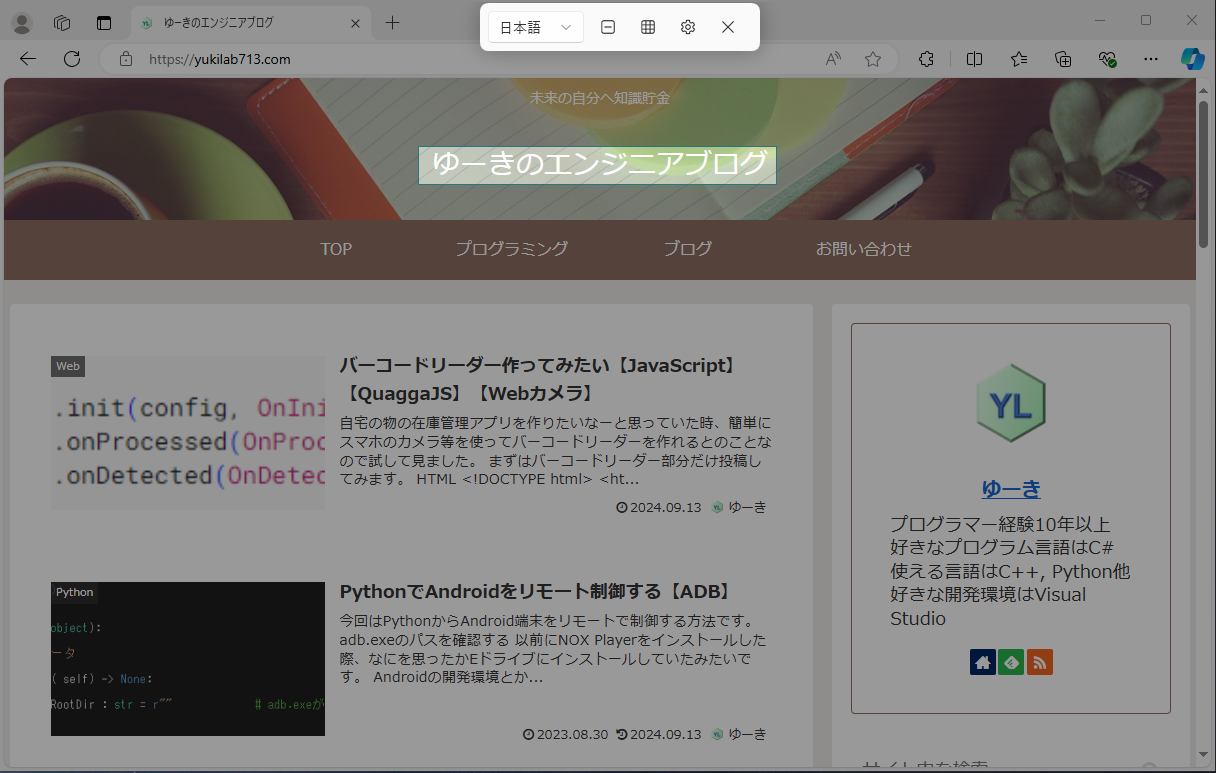Open the Edge extensions puzzle icon
The height and width of the screenshot is (773, 1216).
(x=927, y=59)
